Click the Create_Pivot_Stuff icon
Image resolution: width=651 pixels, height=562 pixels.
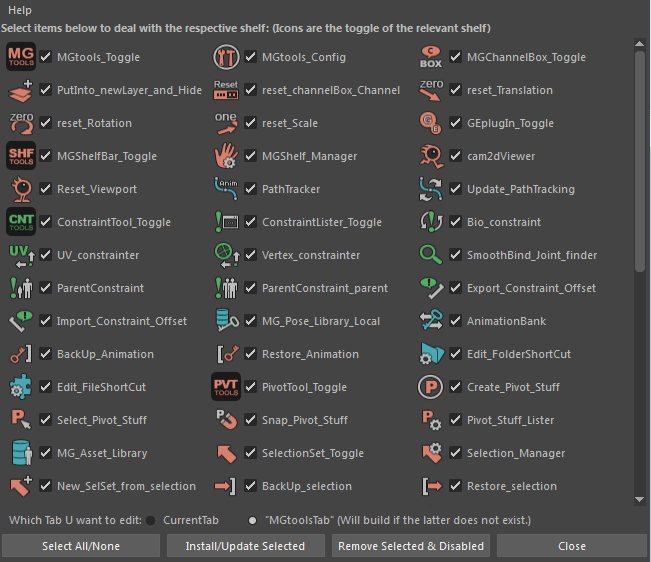pos(431,387)
